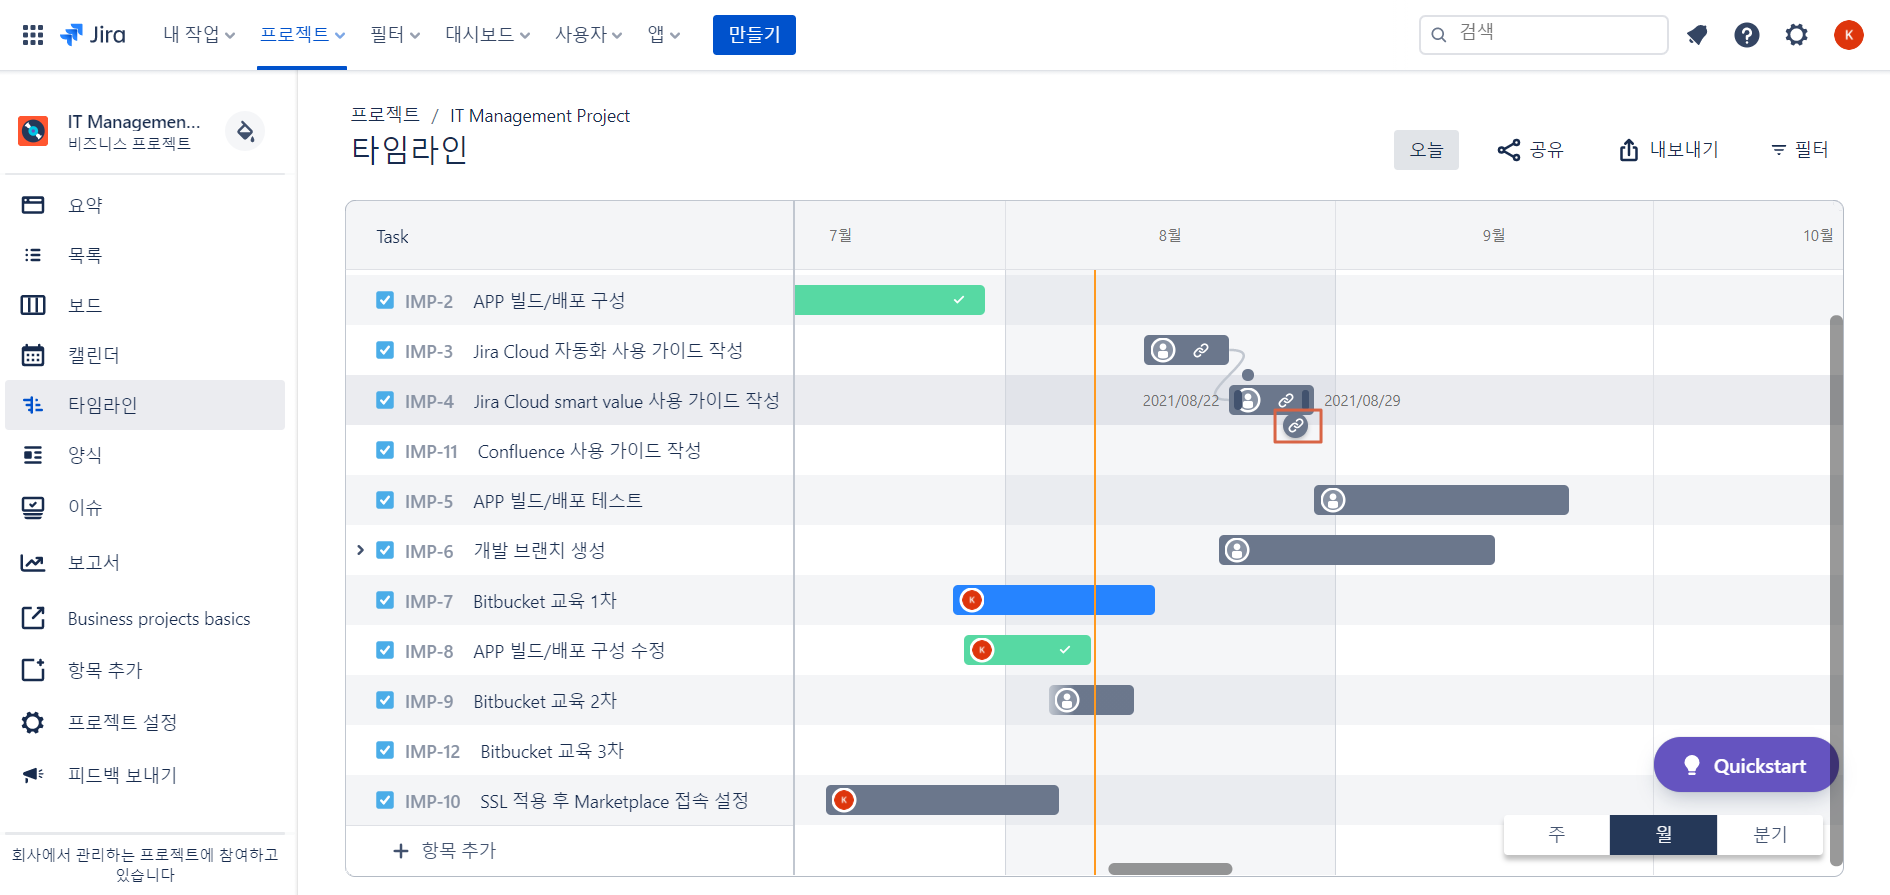Open the help question mark icon

(x=1747, y=35)
